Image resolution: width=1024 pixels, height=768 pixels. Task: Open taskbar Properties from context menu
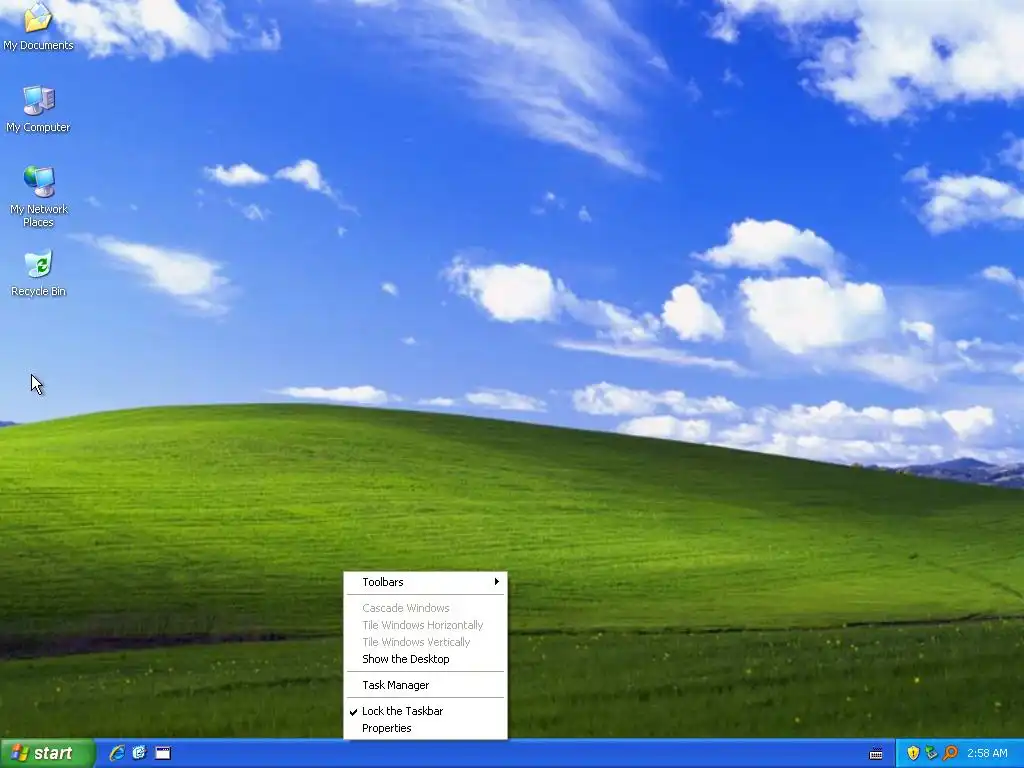[425, 728]
